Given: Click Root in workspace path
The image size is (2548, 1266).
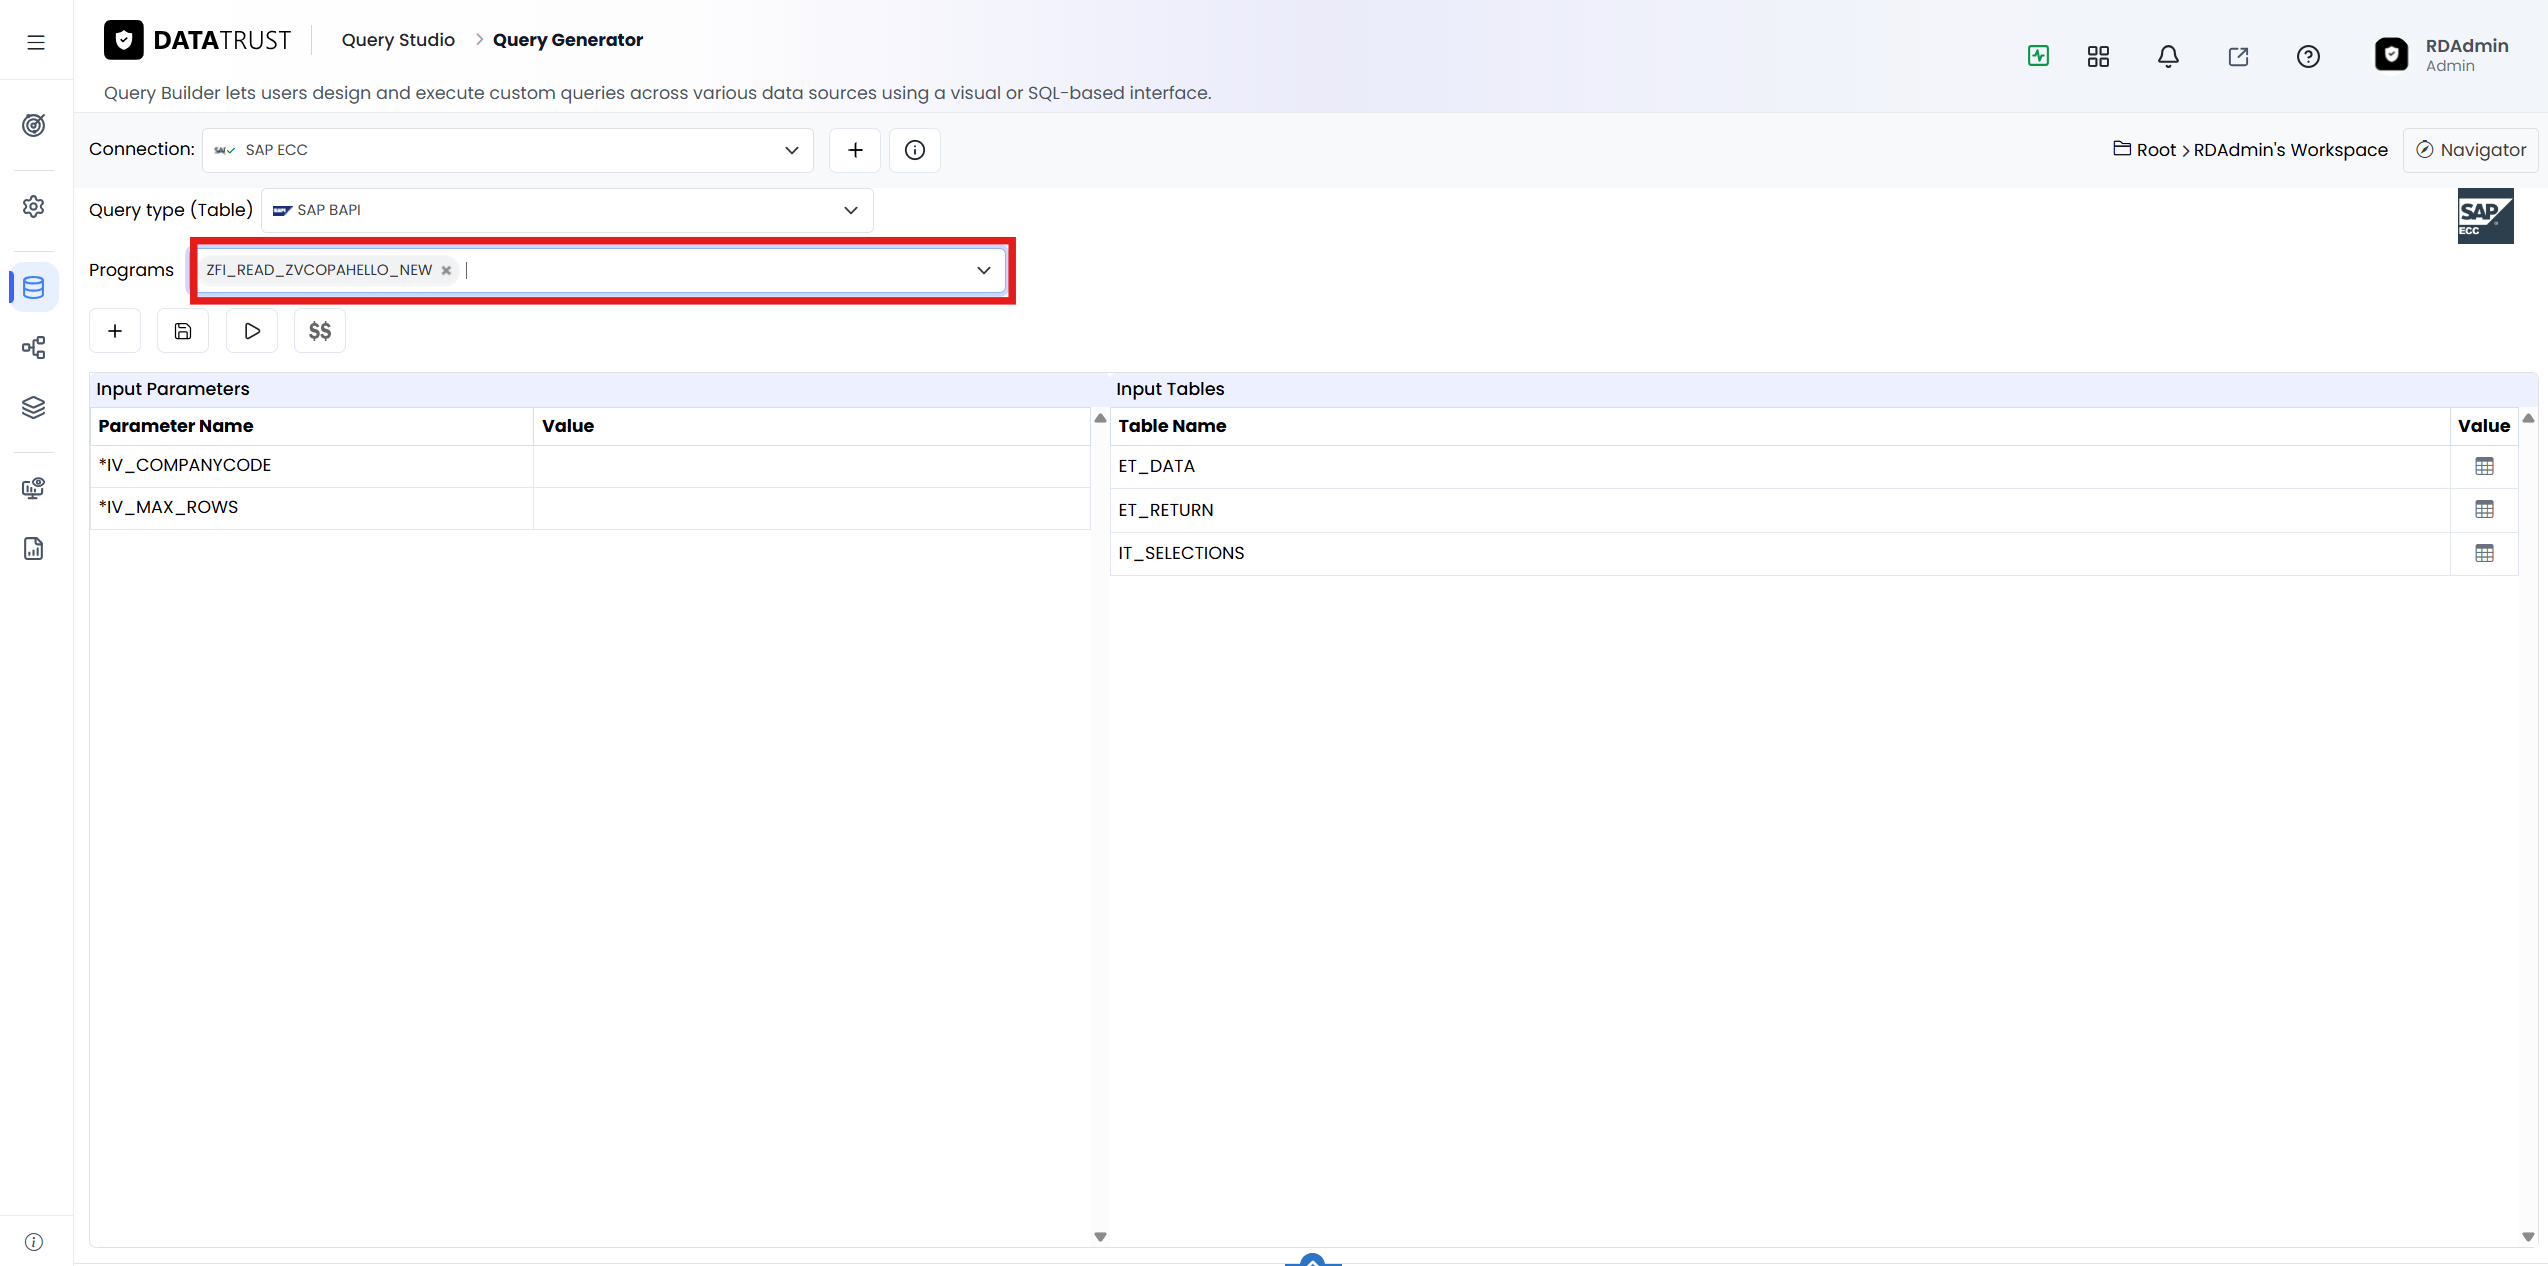Looking at the screenshot, I should point(2156,150).
